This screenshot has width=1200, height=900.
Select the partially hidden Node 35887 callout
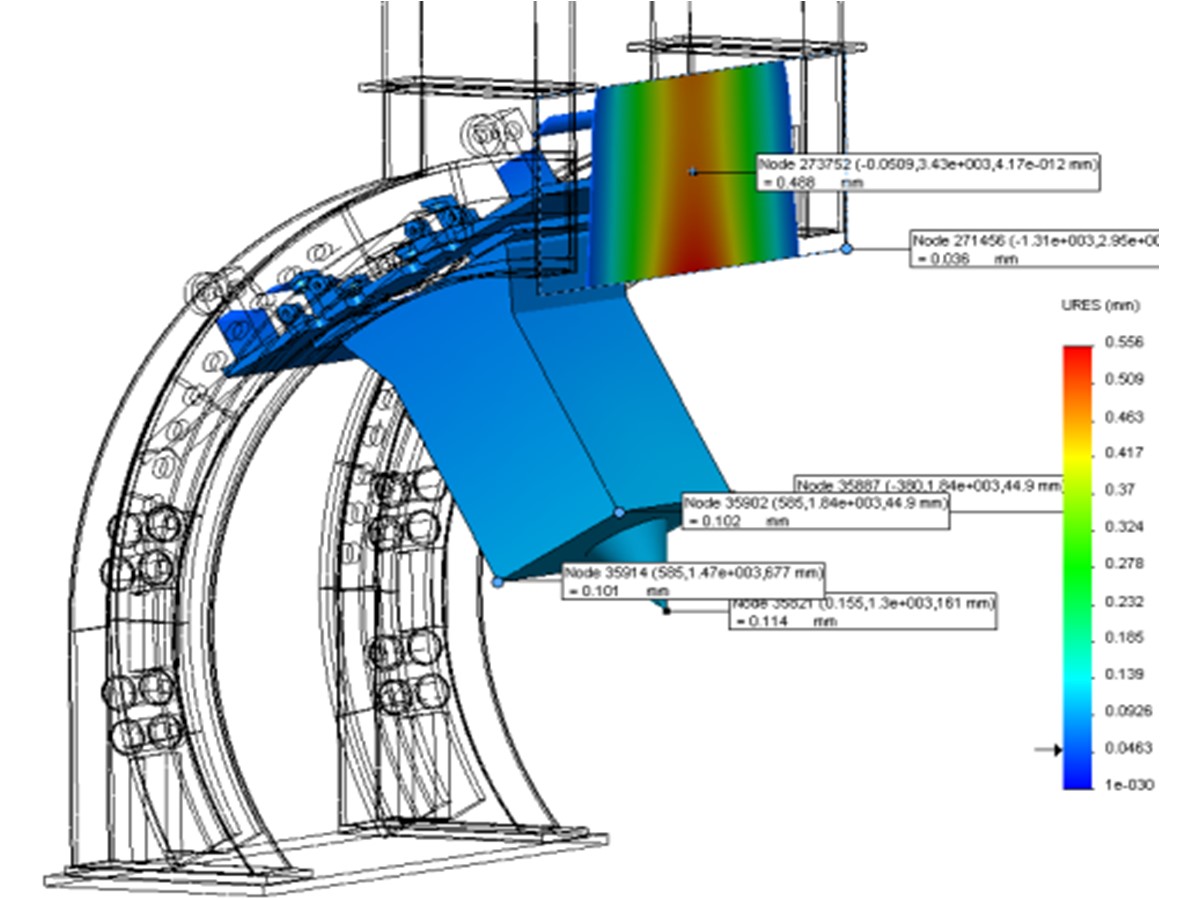point(928,485)
